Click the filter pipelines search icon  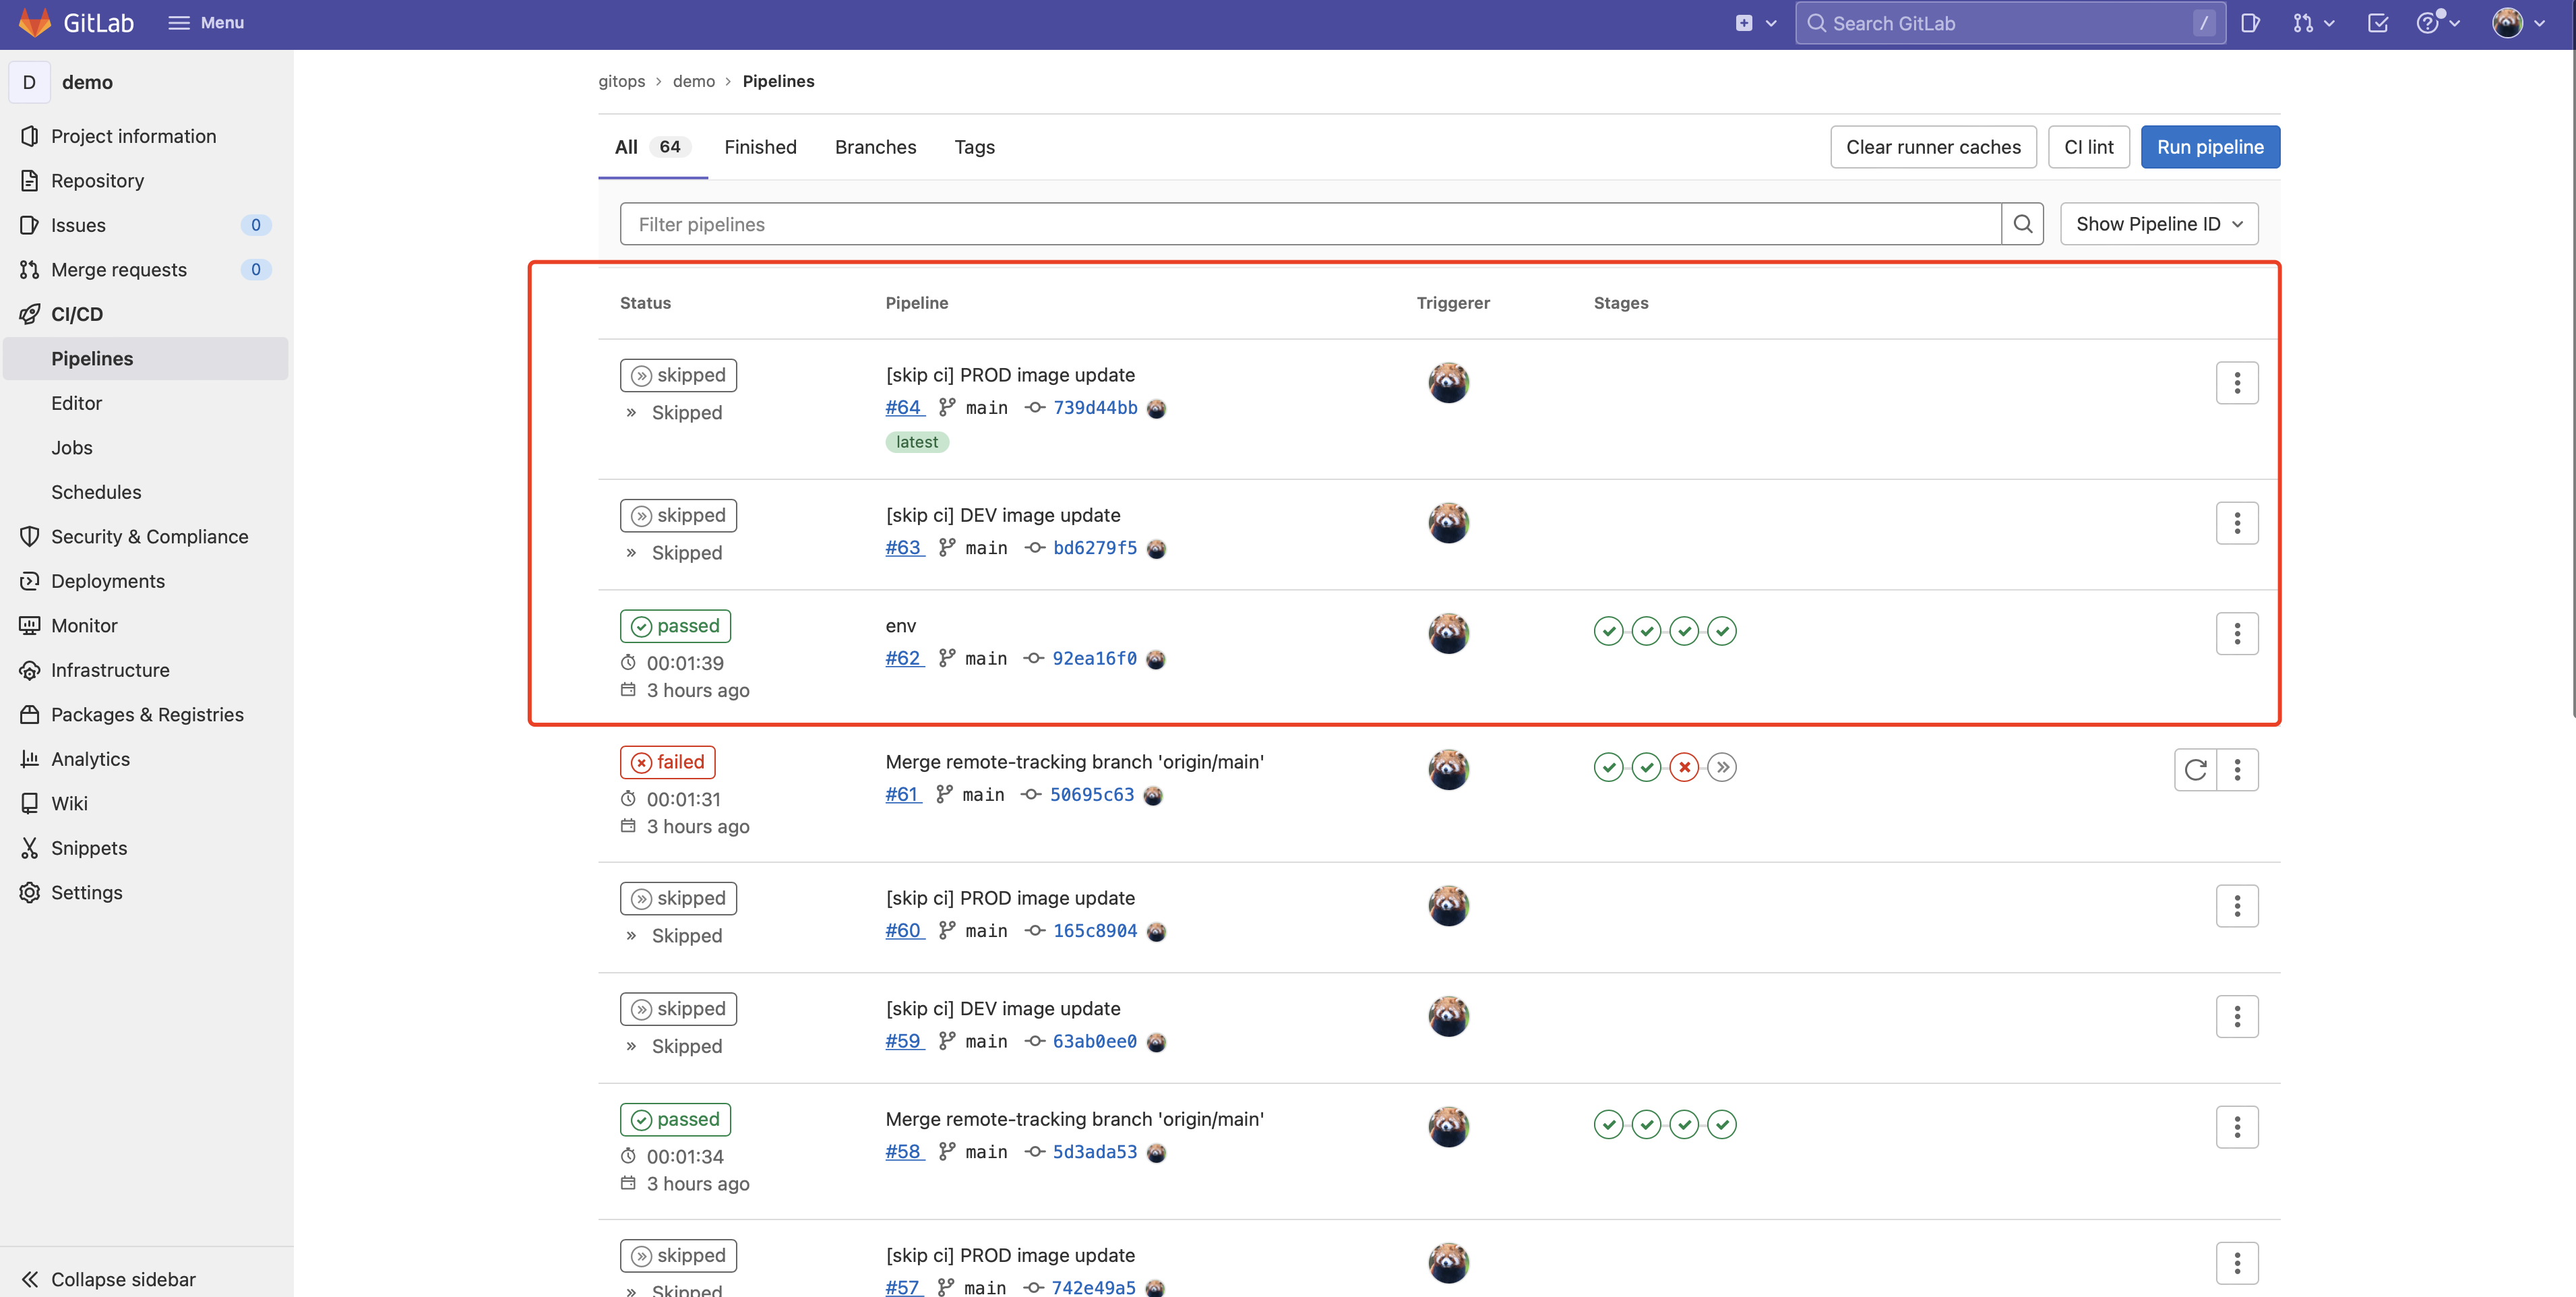click(2022, 224)
